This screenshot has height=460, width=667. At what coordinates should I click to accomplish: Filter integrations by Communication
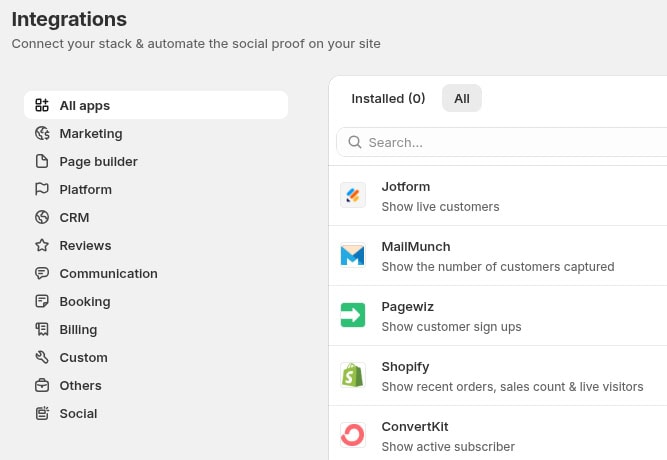pos(108,273)
